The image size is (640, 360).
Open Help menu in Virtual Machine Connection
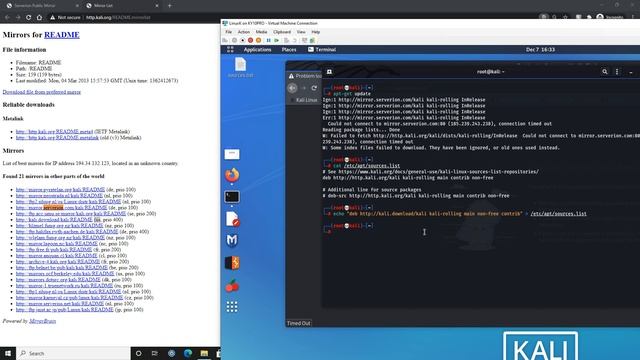click(316, 32)
